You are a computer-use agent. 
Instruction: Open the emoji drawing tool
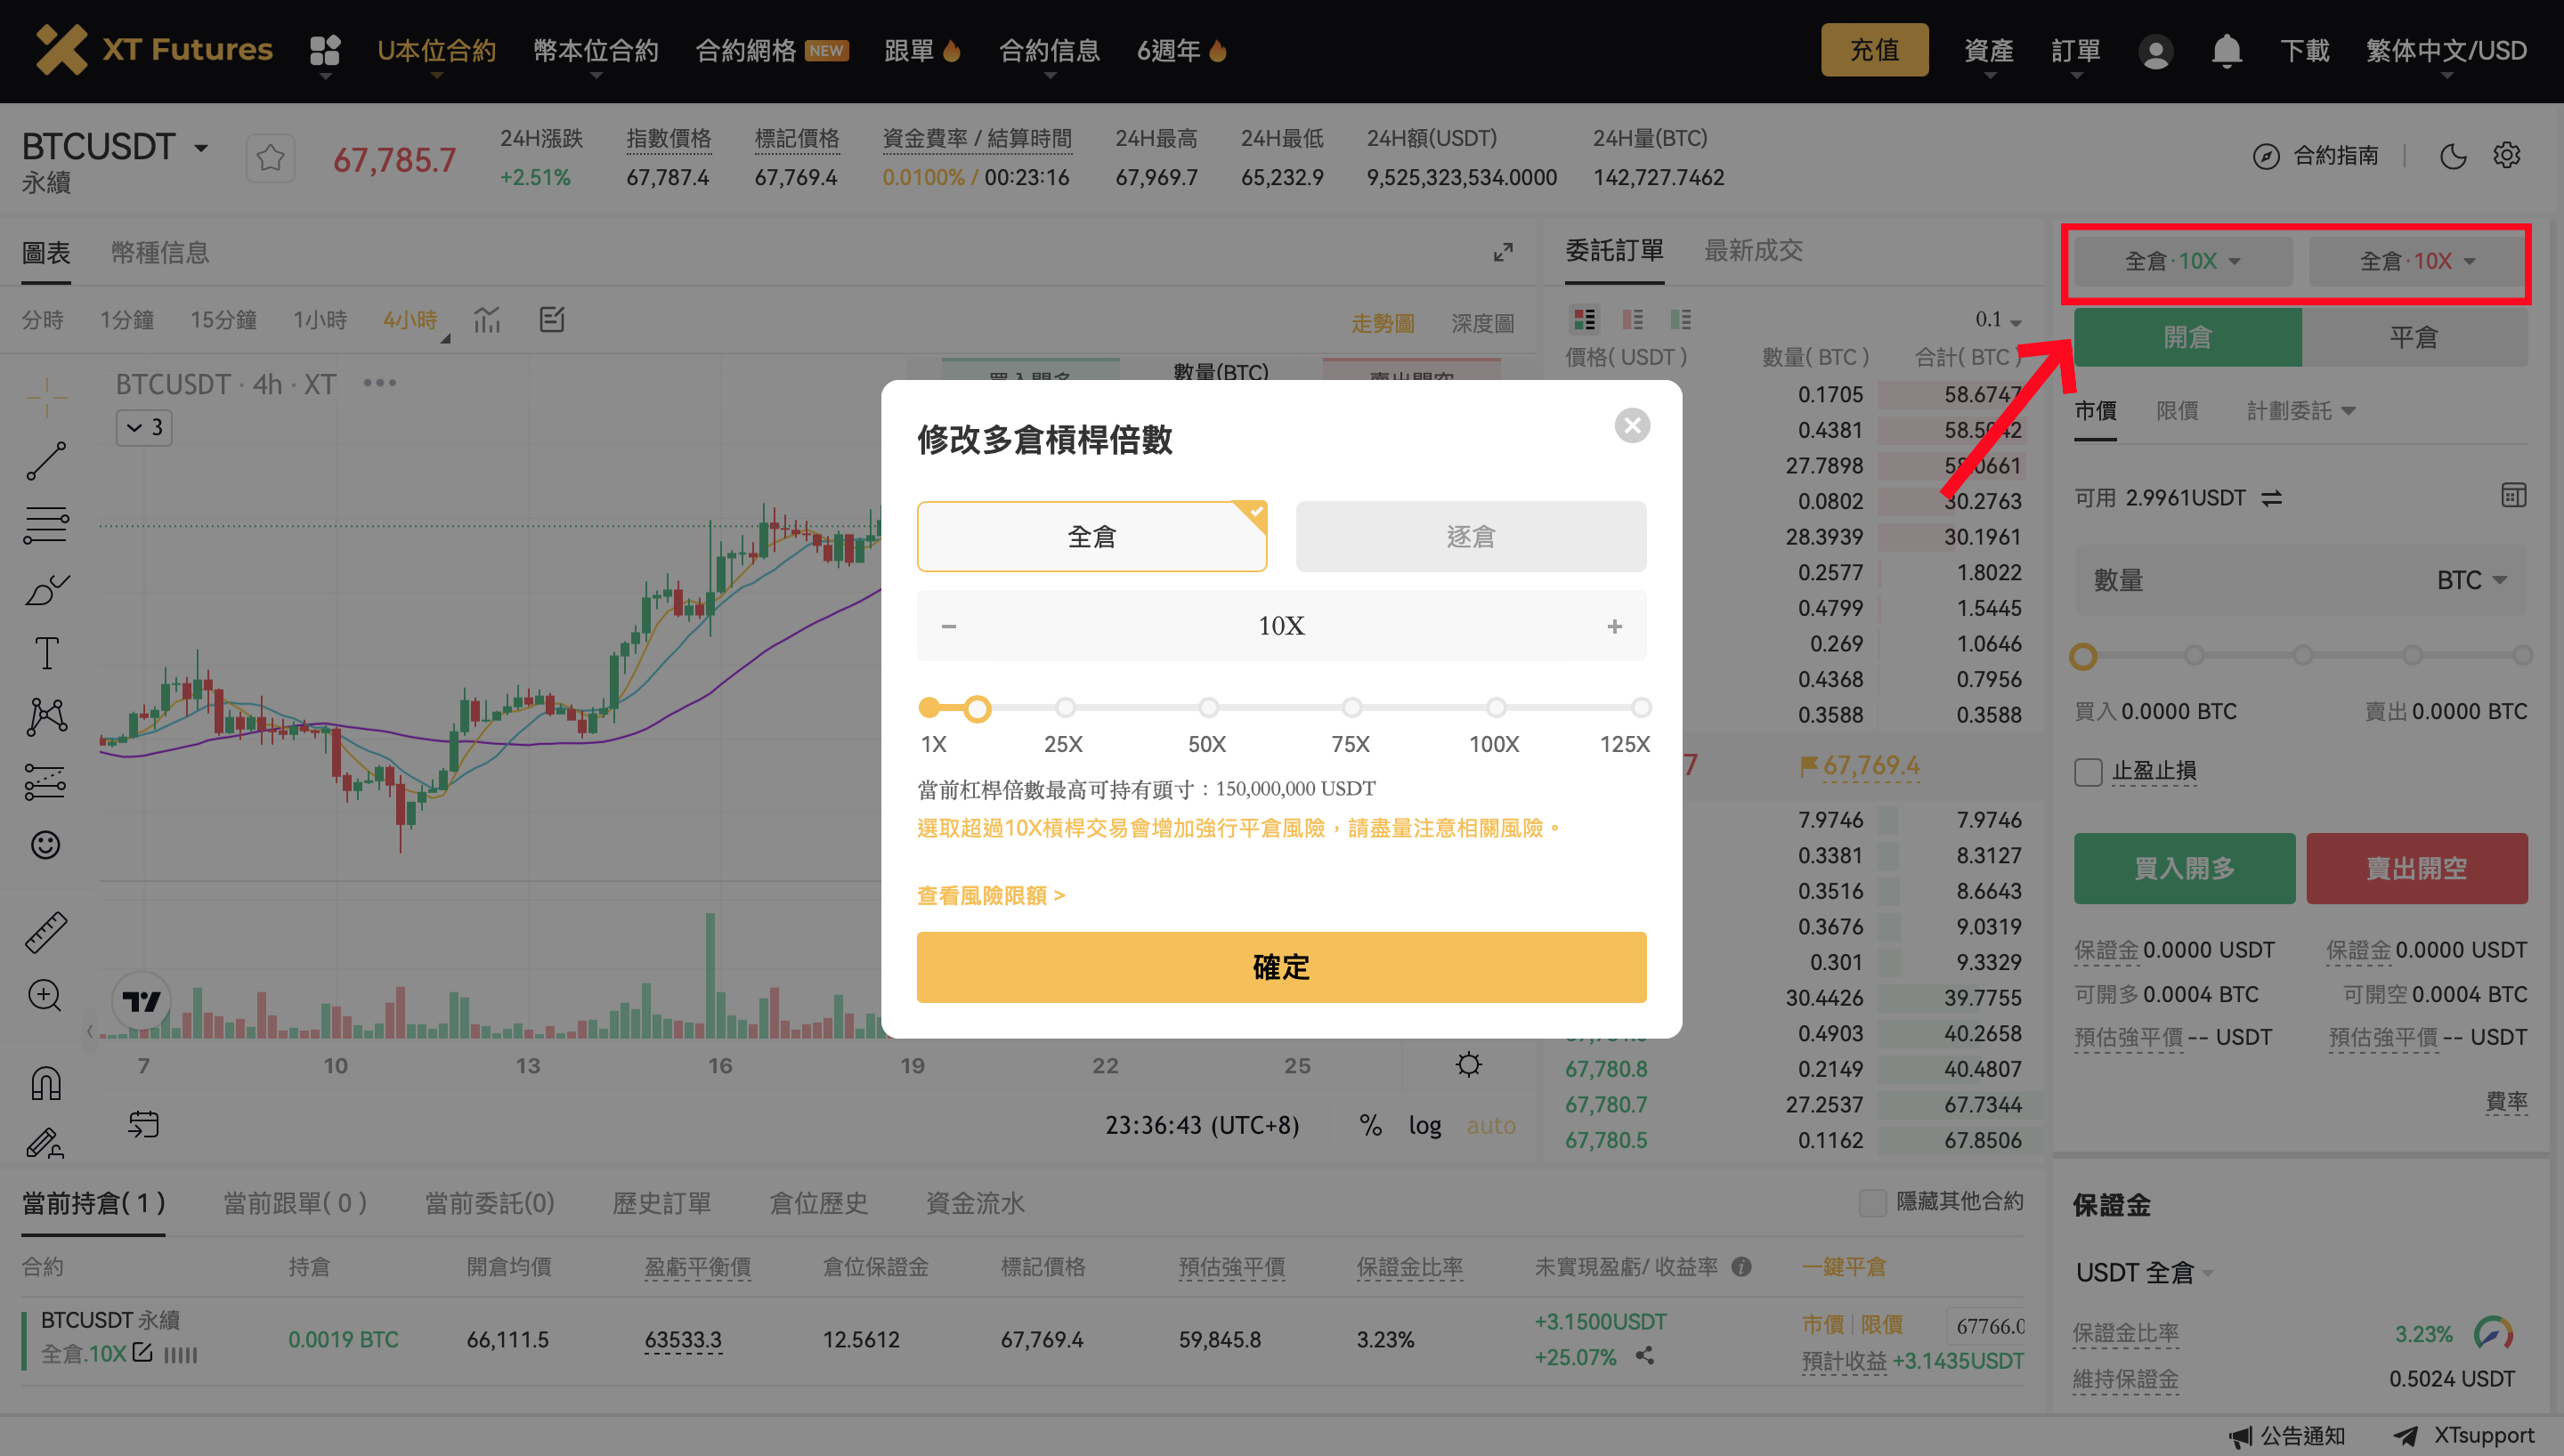[x=45, y=845]
